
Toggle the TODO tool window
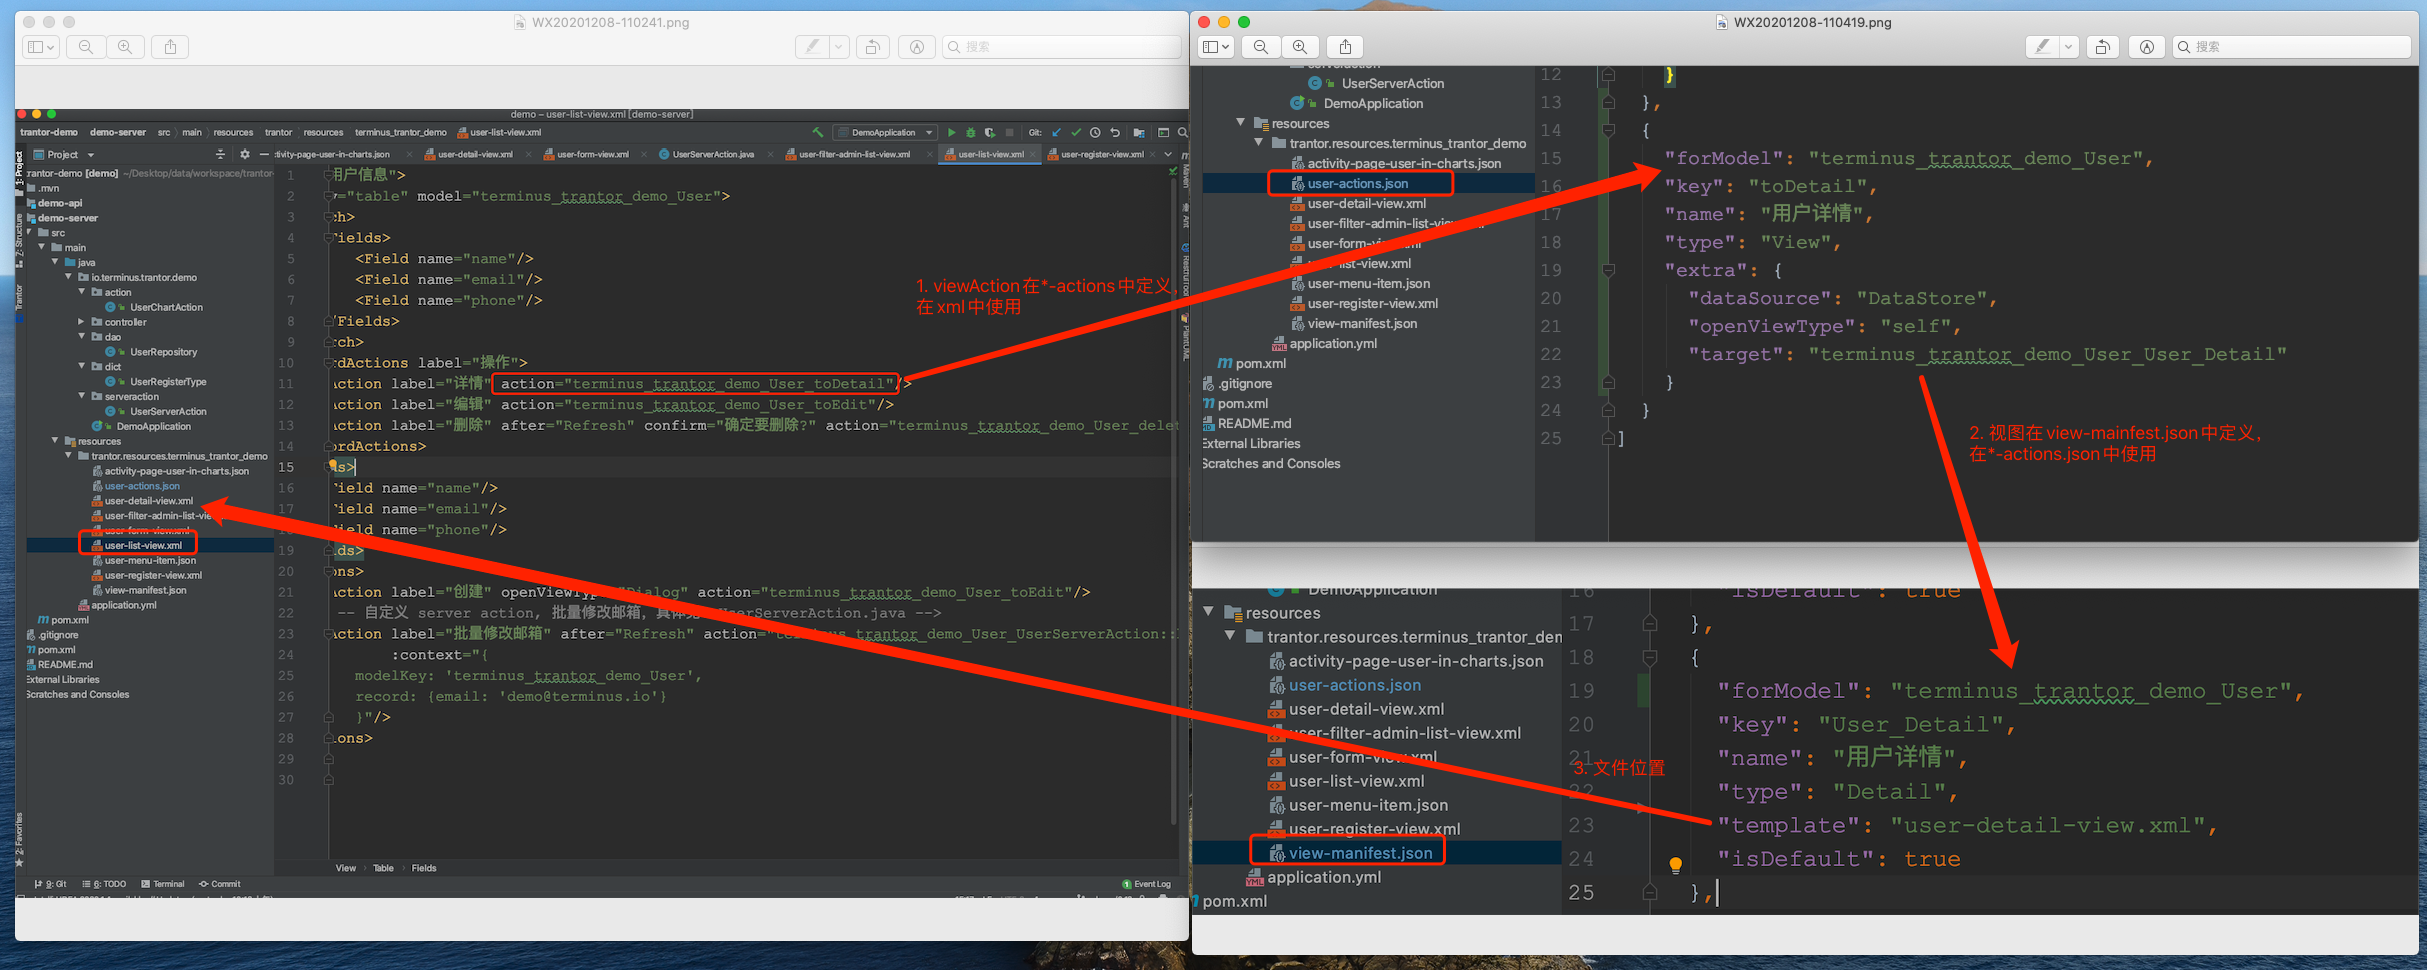pyautogui.click(x=104, y=884)
